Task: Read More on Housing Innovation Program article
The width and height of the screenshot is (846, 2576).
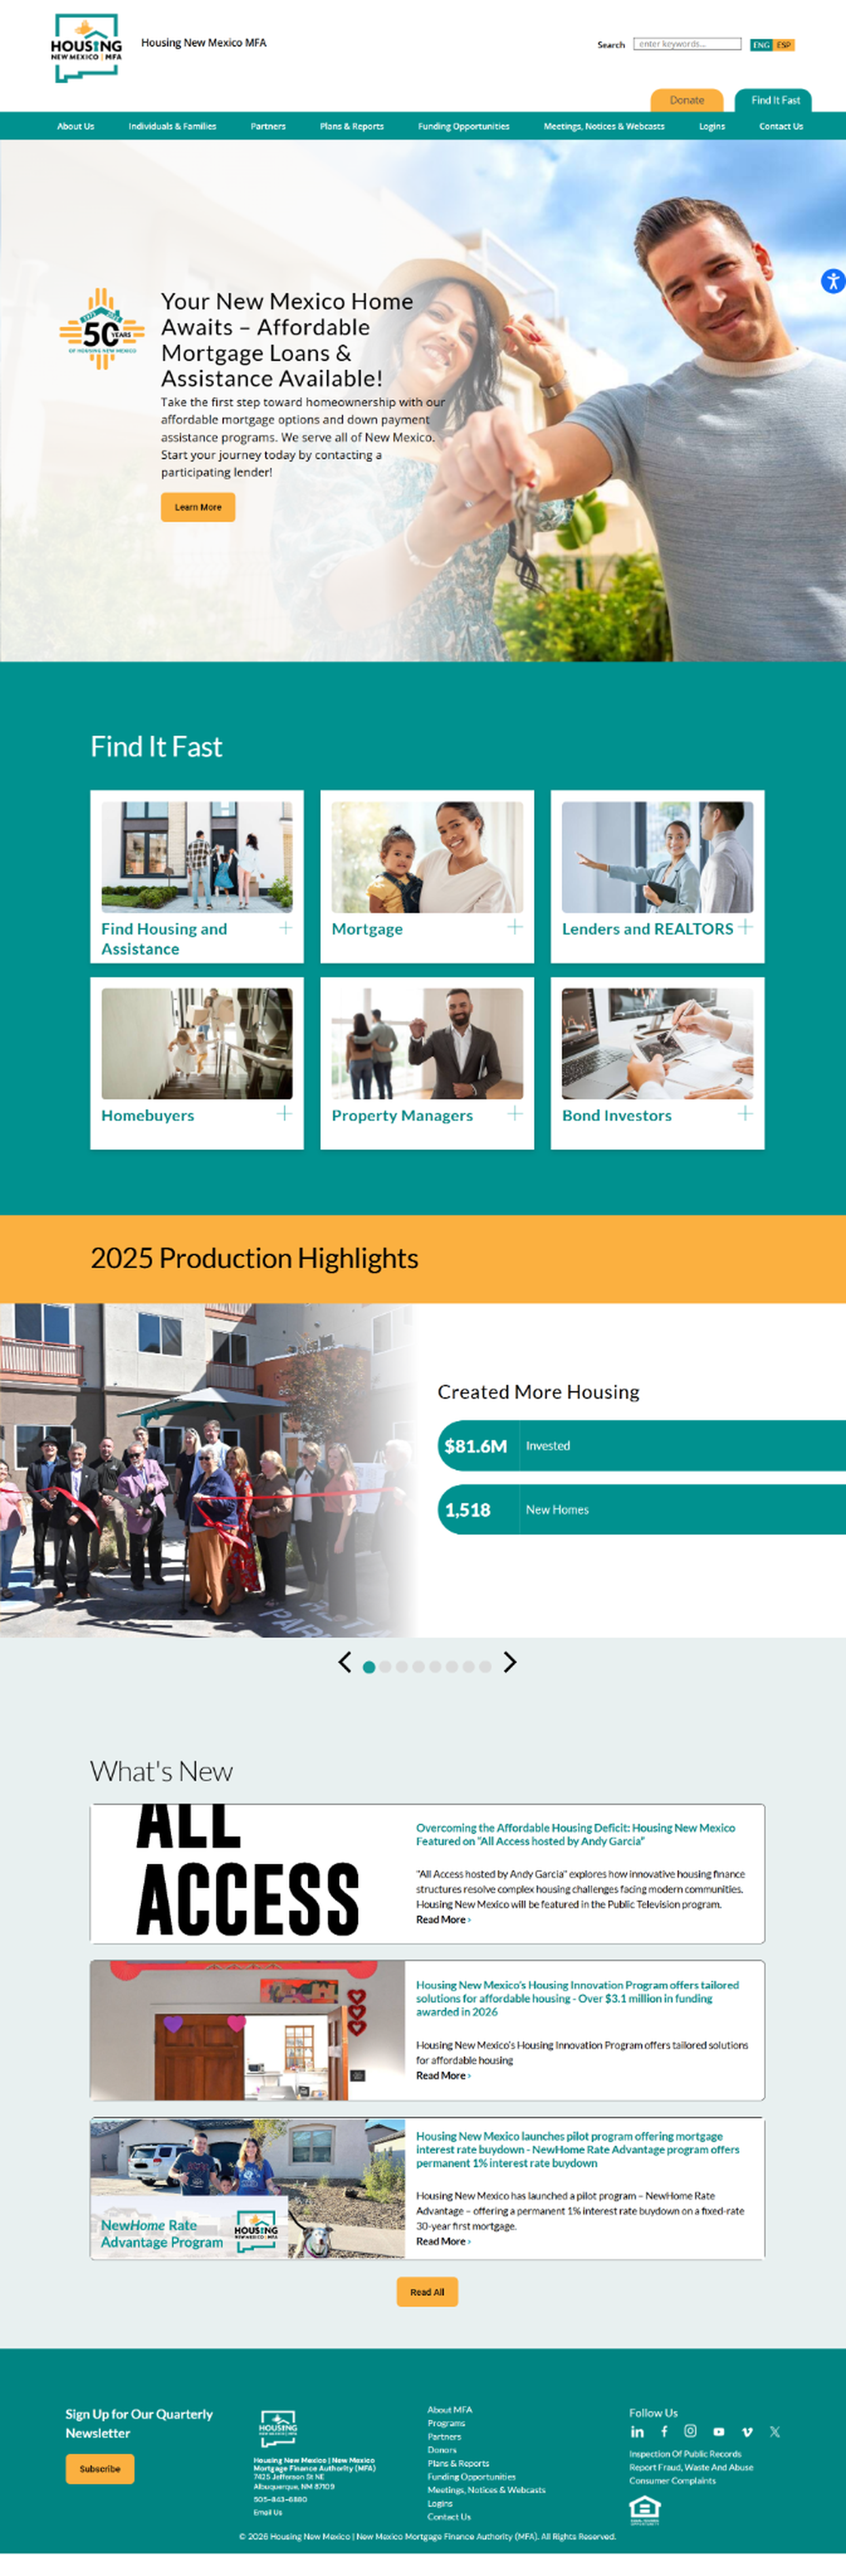Action: [443, 2075]
